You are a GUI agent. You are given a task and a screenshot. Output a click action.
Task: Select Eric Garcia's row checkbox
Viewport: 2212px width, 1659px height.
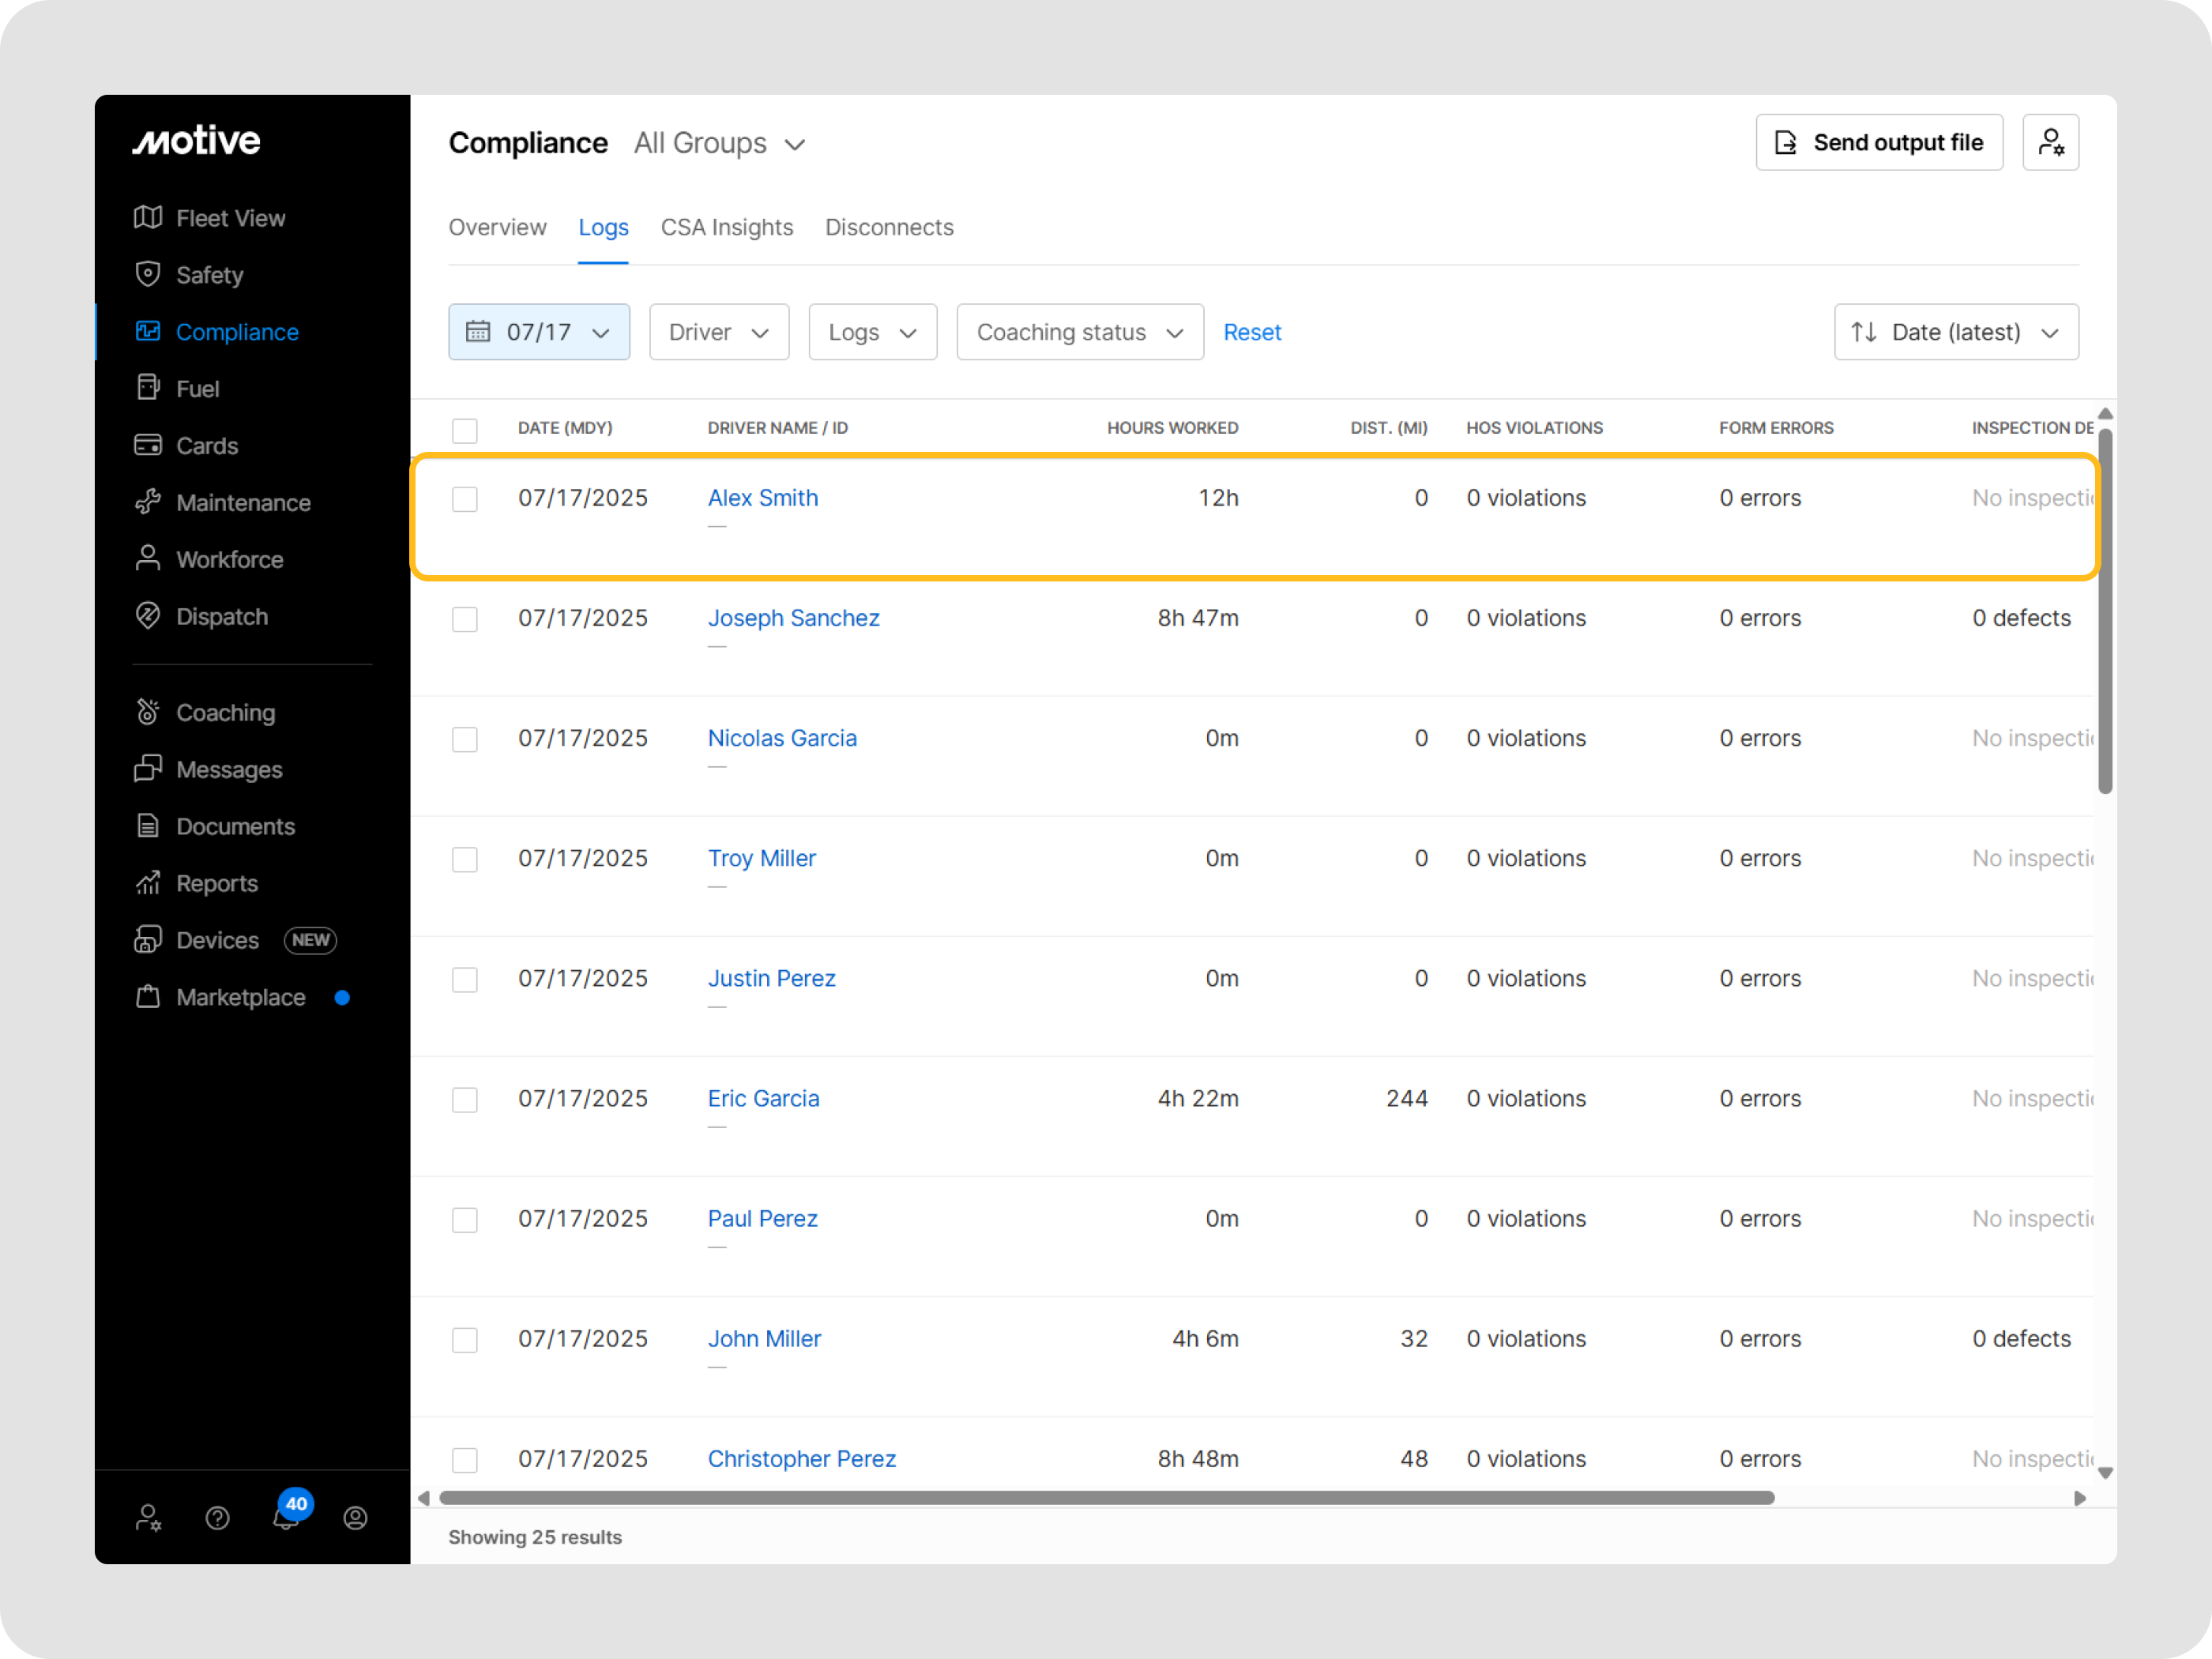pyautogui.click(x=465, y=1100)
